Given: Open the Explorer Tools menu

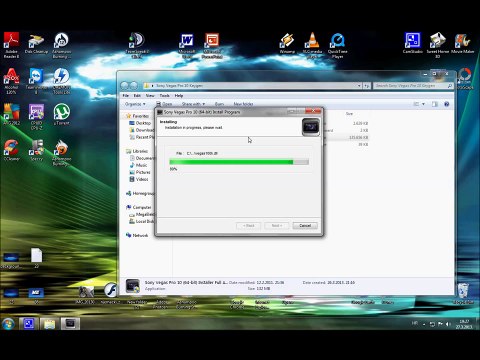Looking at the screenshot, I should (164, 96).
